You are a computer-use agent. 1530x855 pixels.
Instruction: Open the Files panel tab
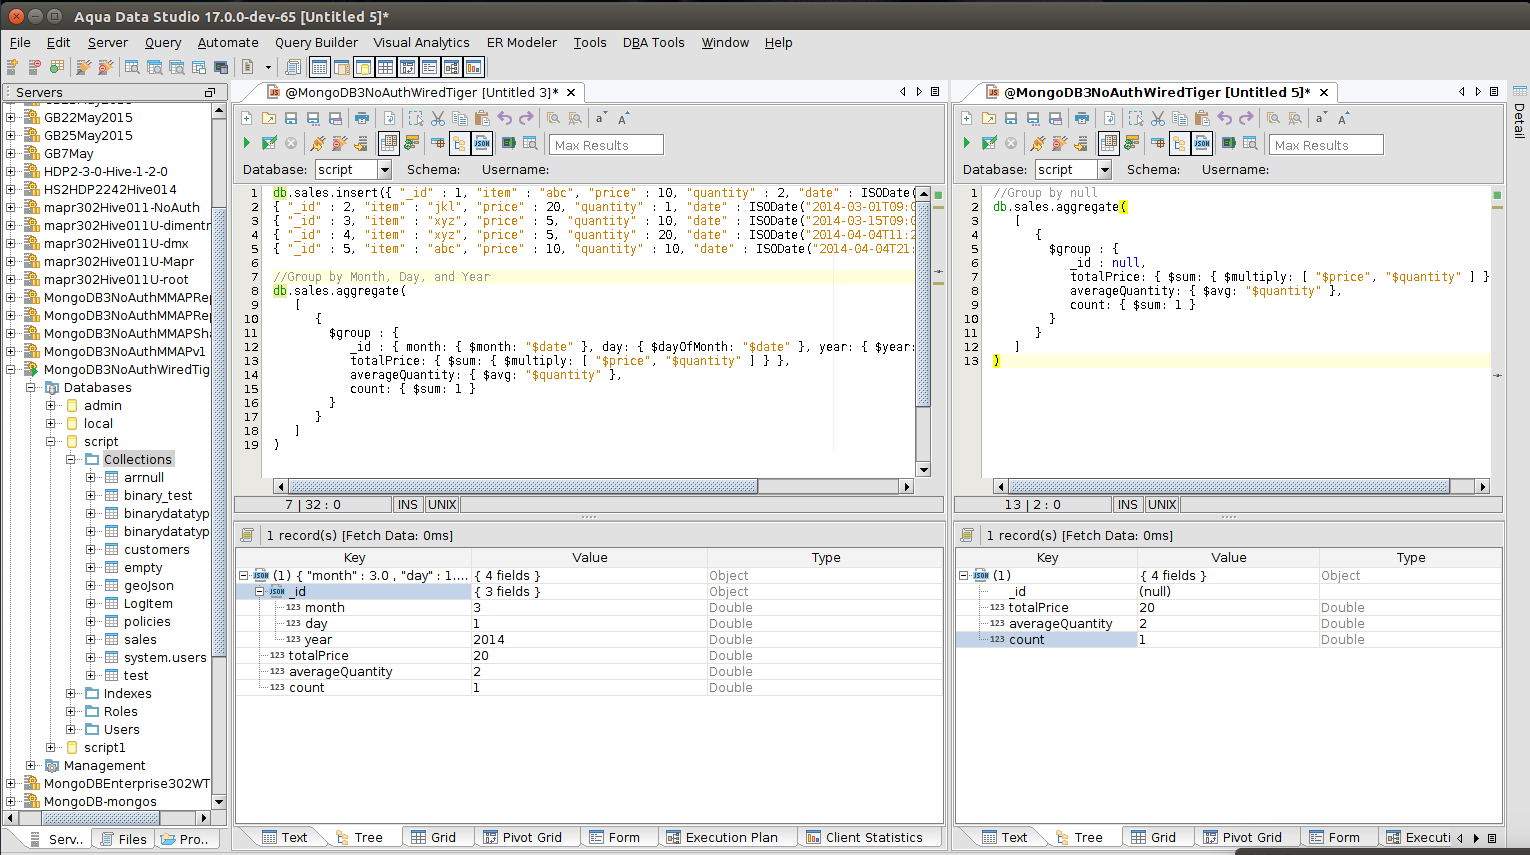click(123, 839)
